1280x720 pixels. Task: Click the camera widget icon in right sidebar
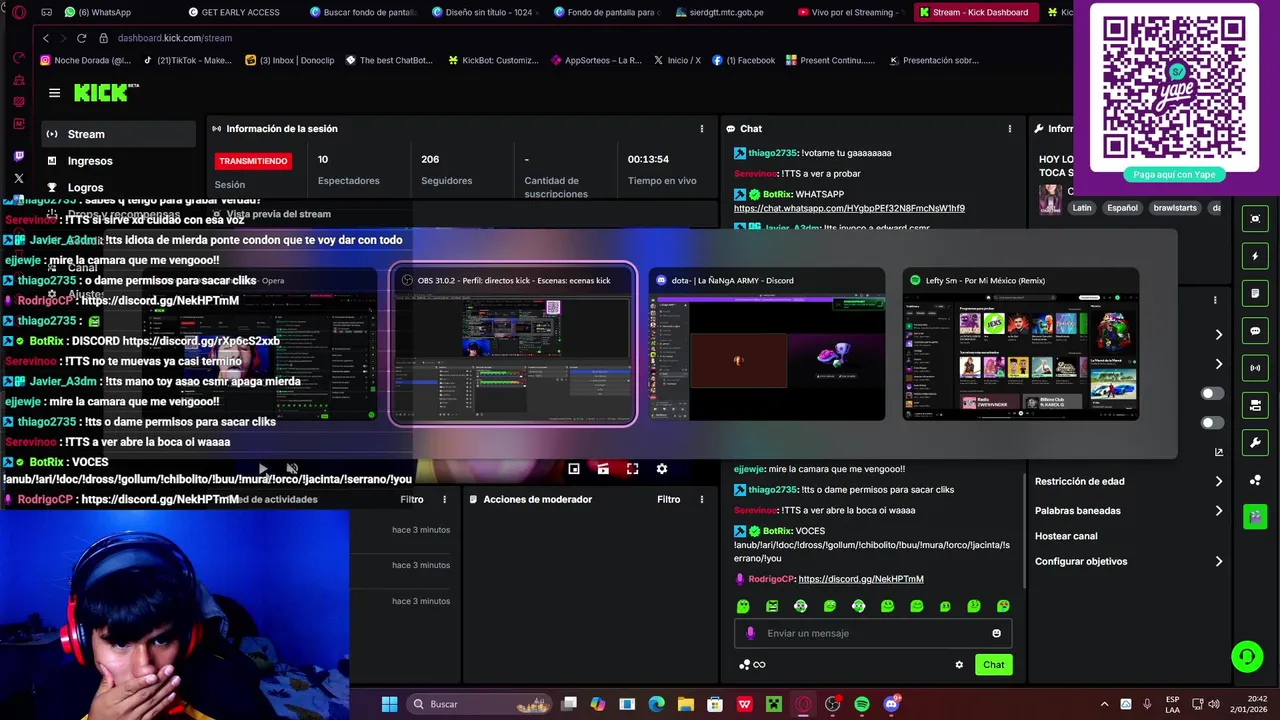click(x=1255, y=405)
